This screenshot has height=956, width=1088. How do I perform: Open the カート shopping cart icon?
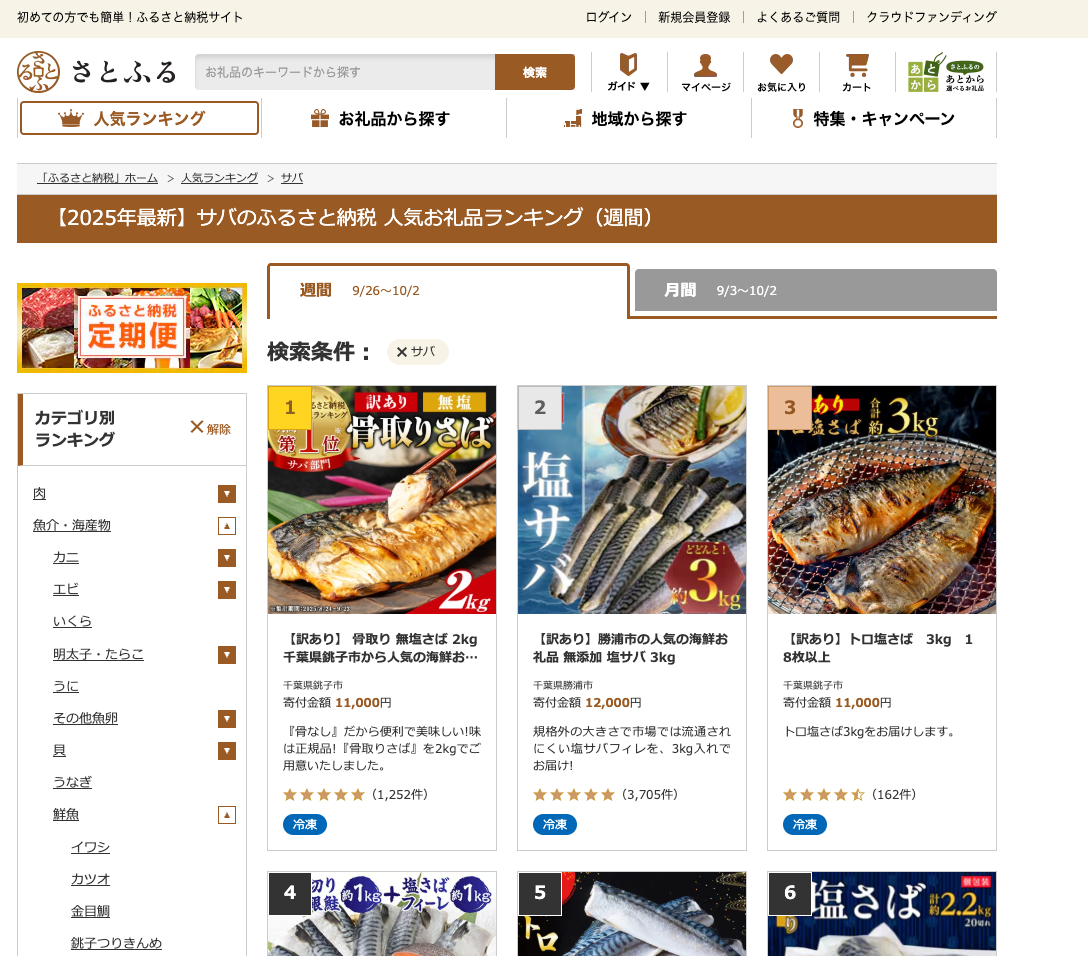click(857, 71)
